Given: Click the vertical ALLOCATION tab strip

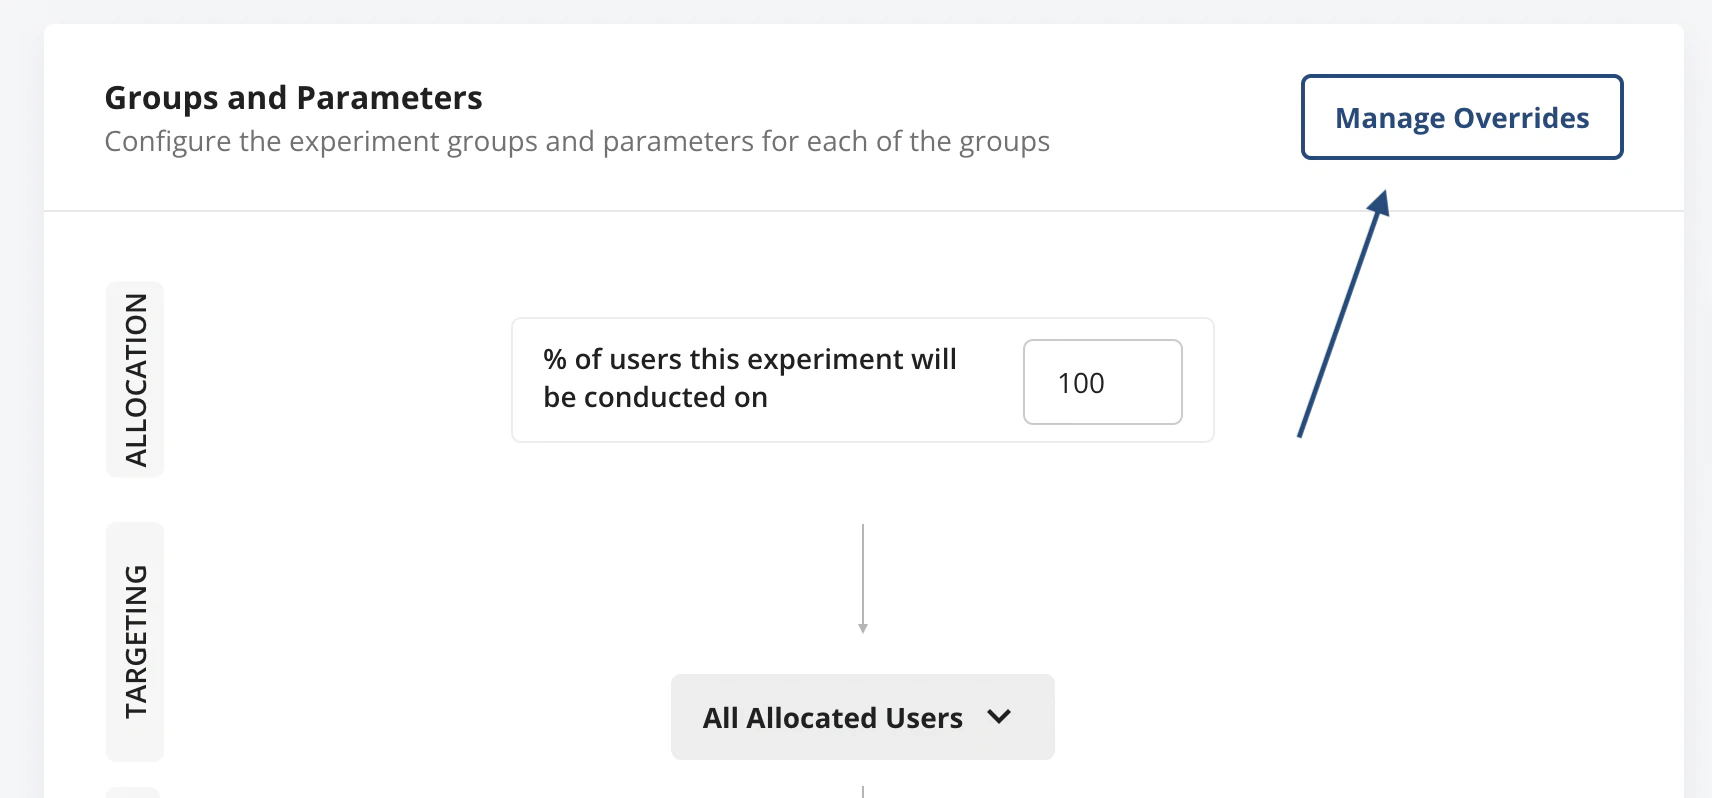Looking at the screenshot, I should [x=134, y=380].
